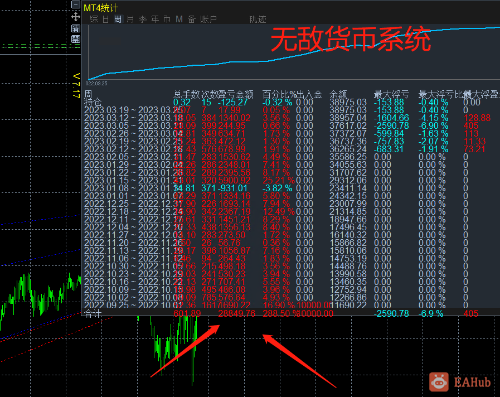This screenshot has width=500, height=397.
Task: Click the yellow V 7.17 version label
Action: click(x=77, y=85)
